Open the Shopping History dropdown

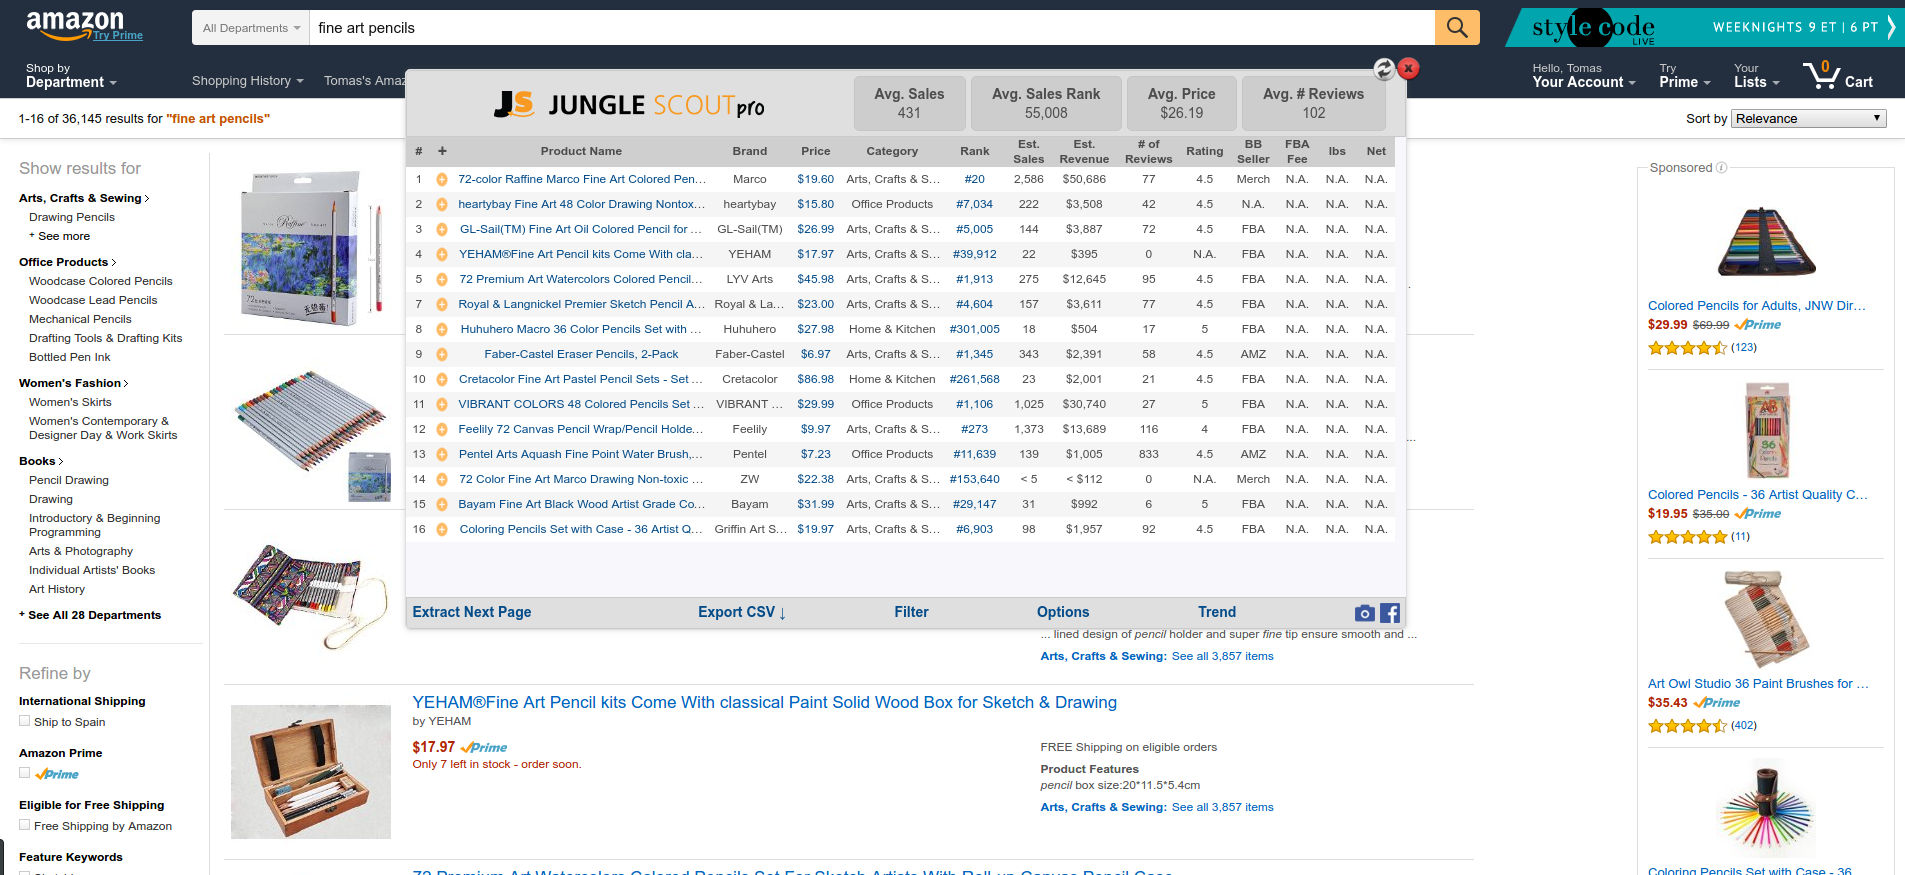(x=247, y=81)
